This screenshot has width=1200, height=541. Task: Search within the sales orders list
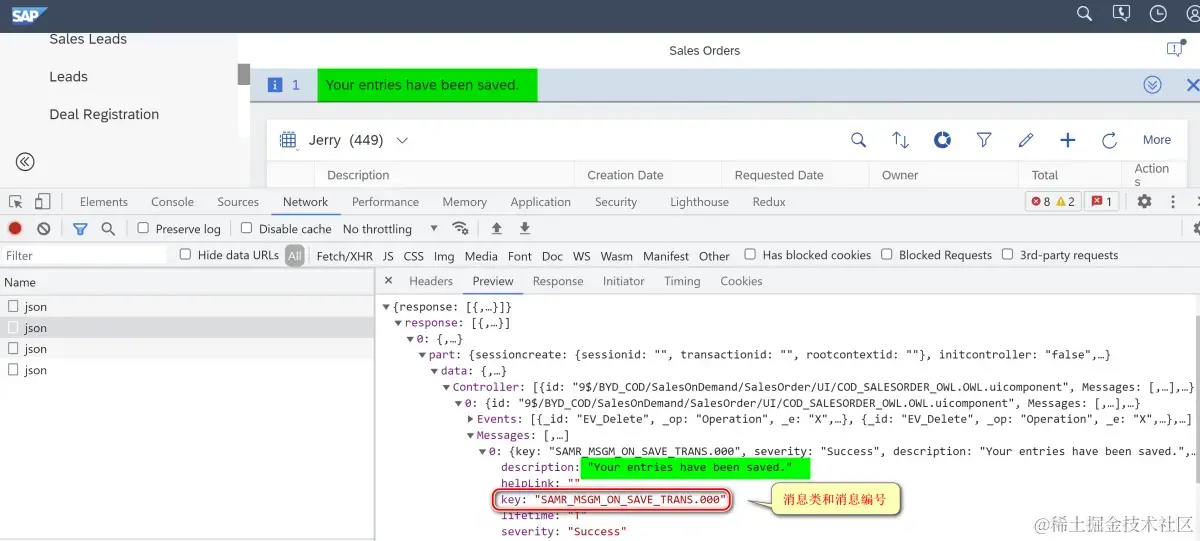click(x=858, y=140)
